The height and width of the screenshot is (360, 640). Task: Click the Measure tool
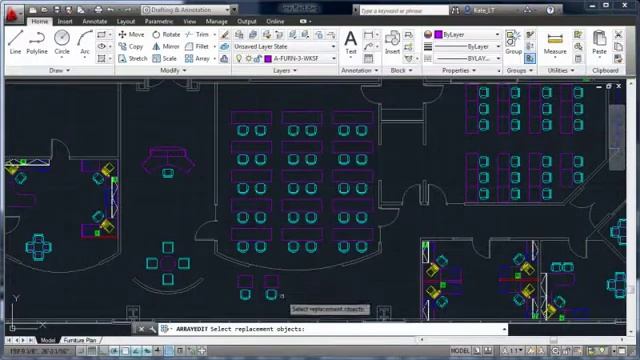coord(555,44)
